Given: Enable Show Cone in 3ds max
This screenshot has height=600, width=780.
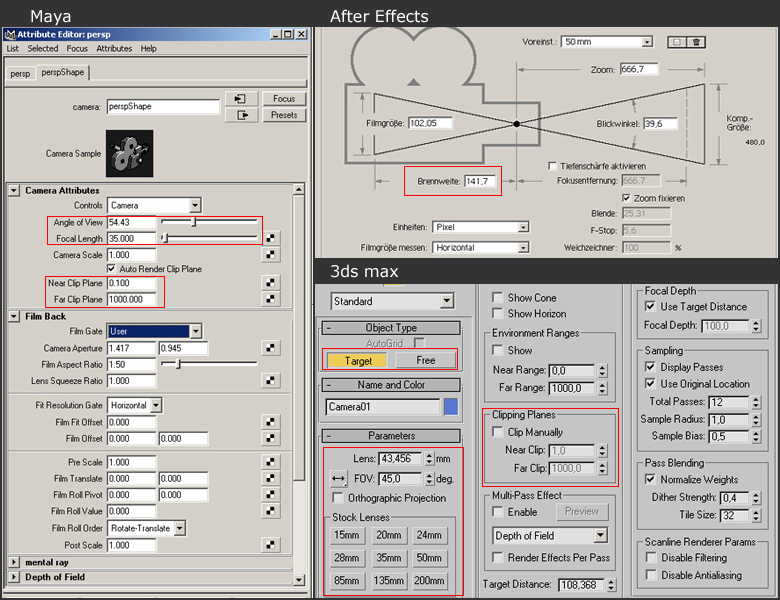Looking at the screenshot, I should (x=497, y=298).
